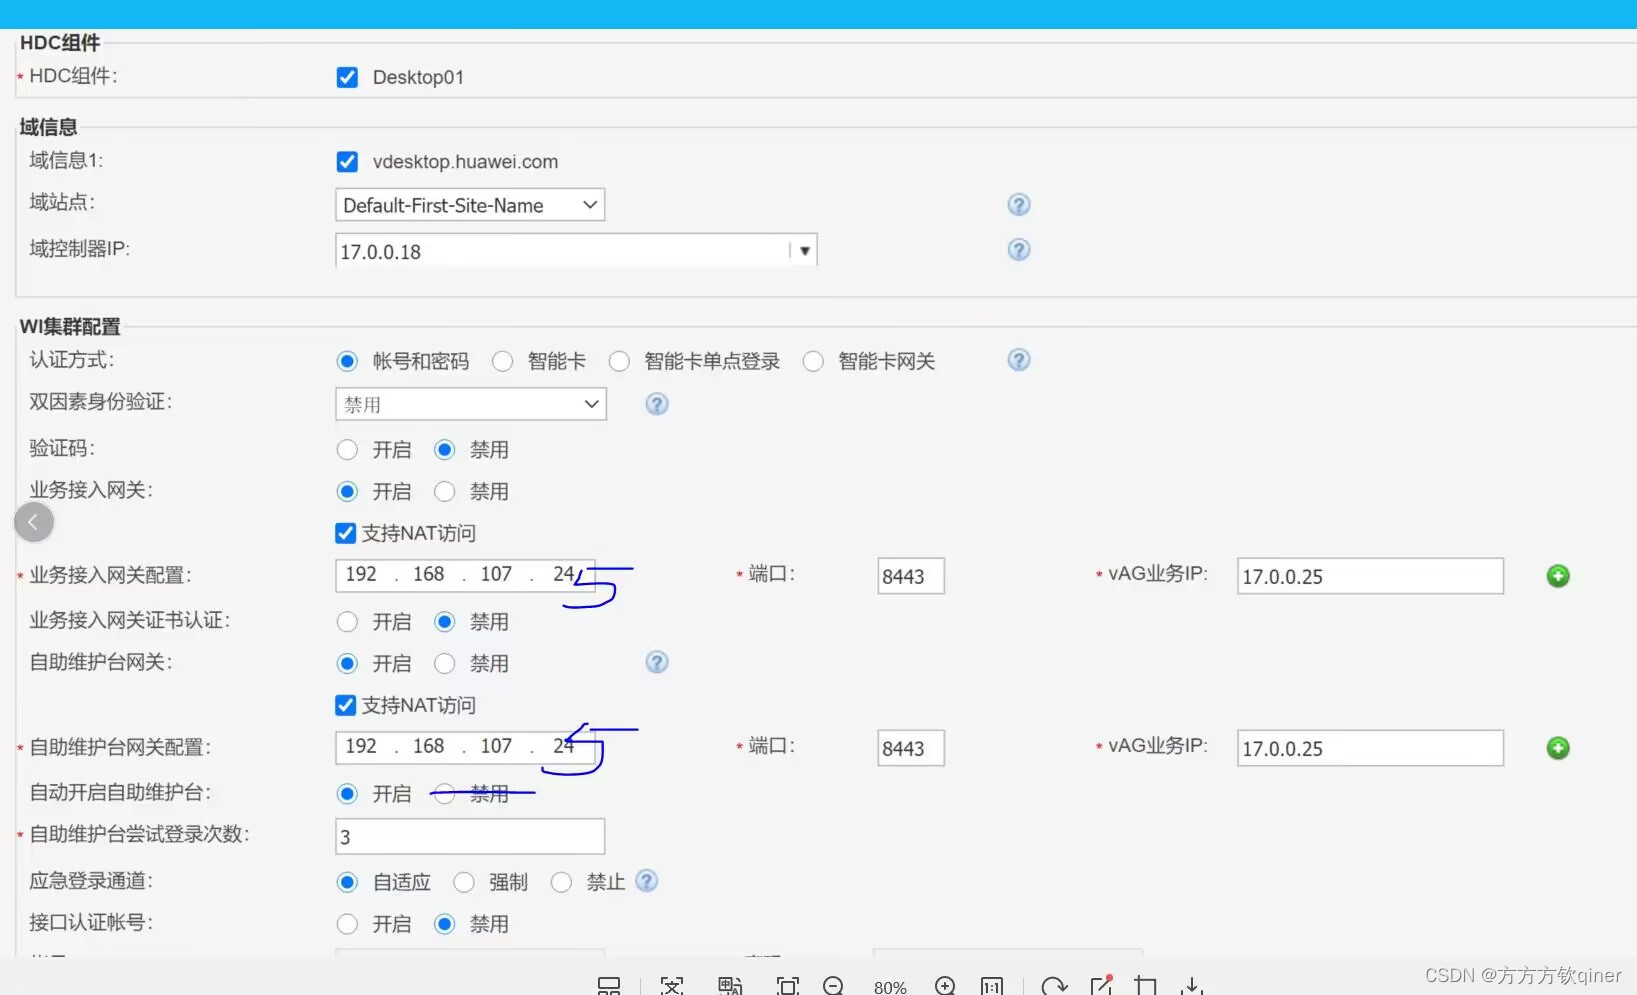Click the fit-to-screen icon in bottom toolbar
The image size is (1637, 995).
[788, 986]
